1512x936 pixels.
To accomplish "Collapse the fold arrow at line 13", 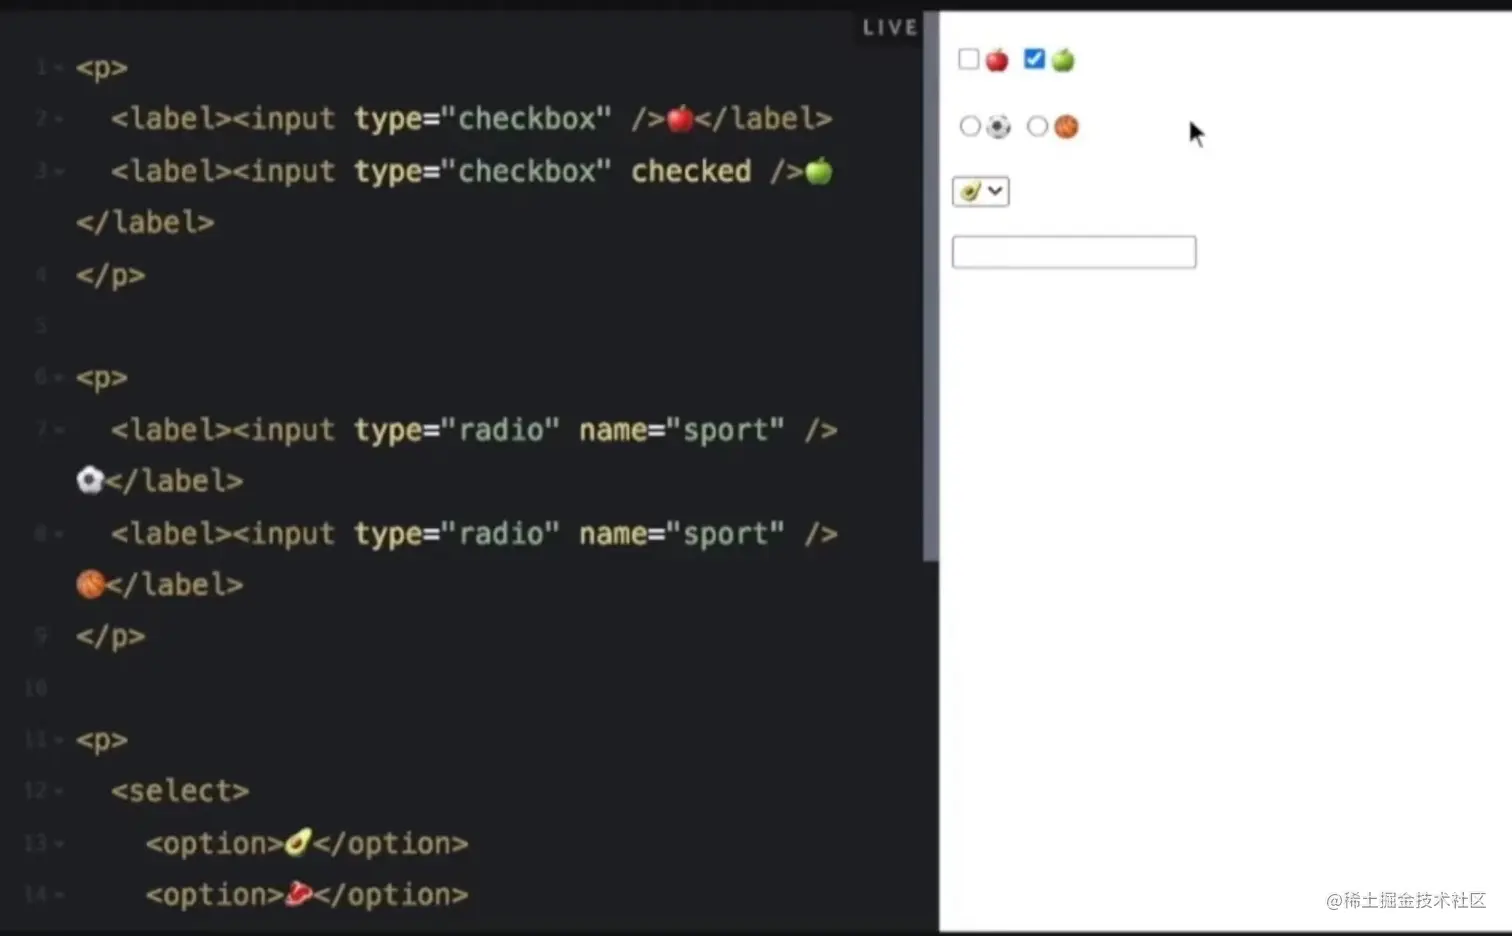I will (59, 844).
